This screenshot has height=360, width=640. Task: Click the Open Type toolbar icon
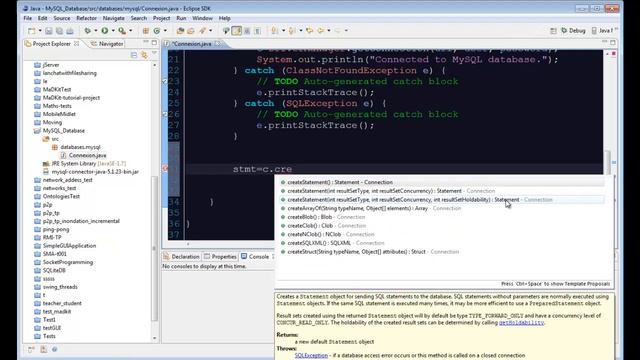(180, 31)
